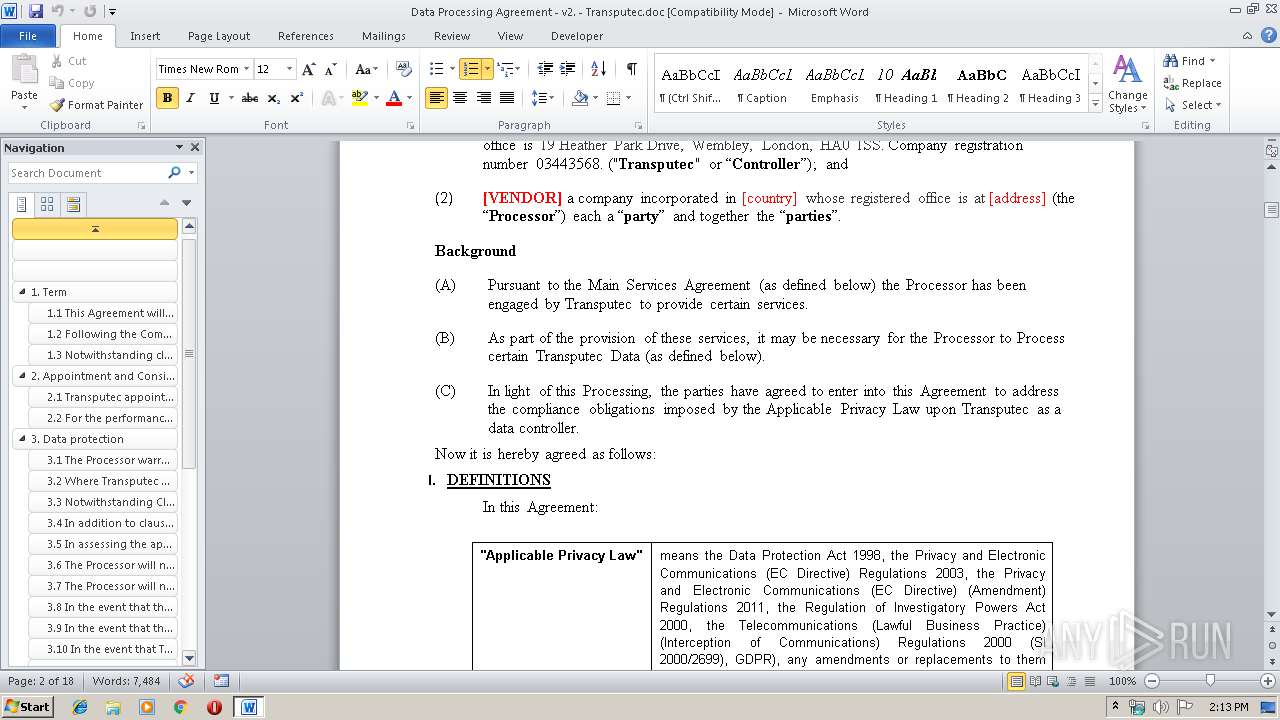Click the Copy command

(x=71, y=83)
